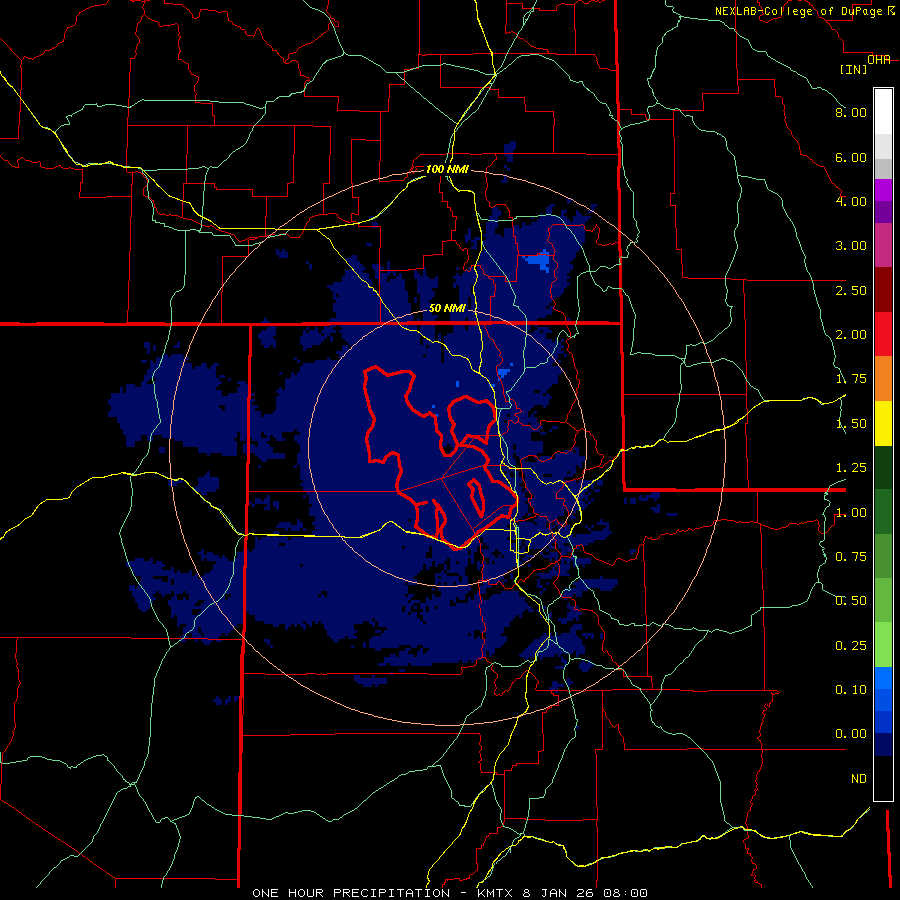Click the OHA product code label

879,60
